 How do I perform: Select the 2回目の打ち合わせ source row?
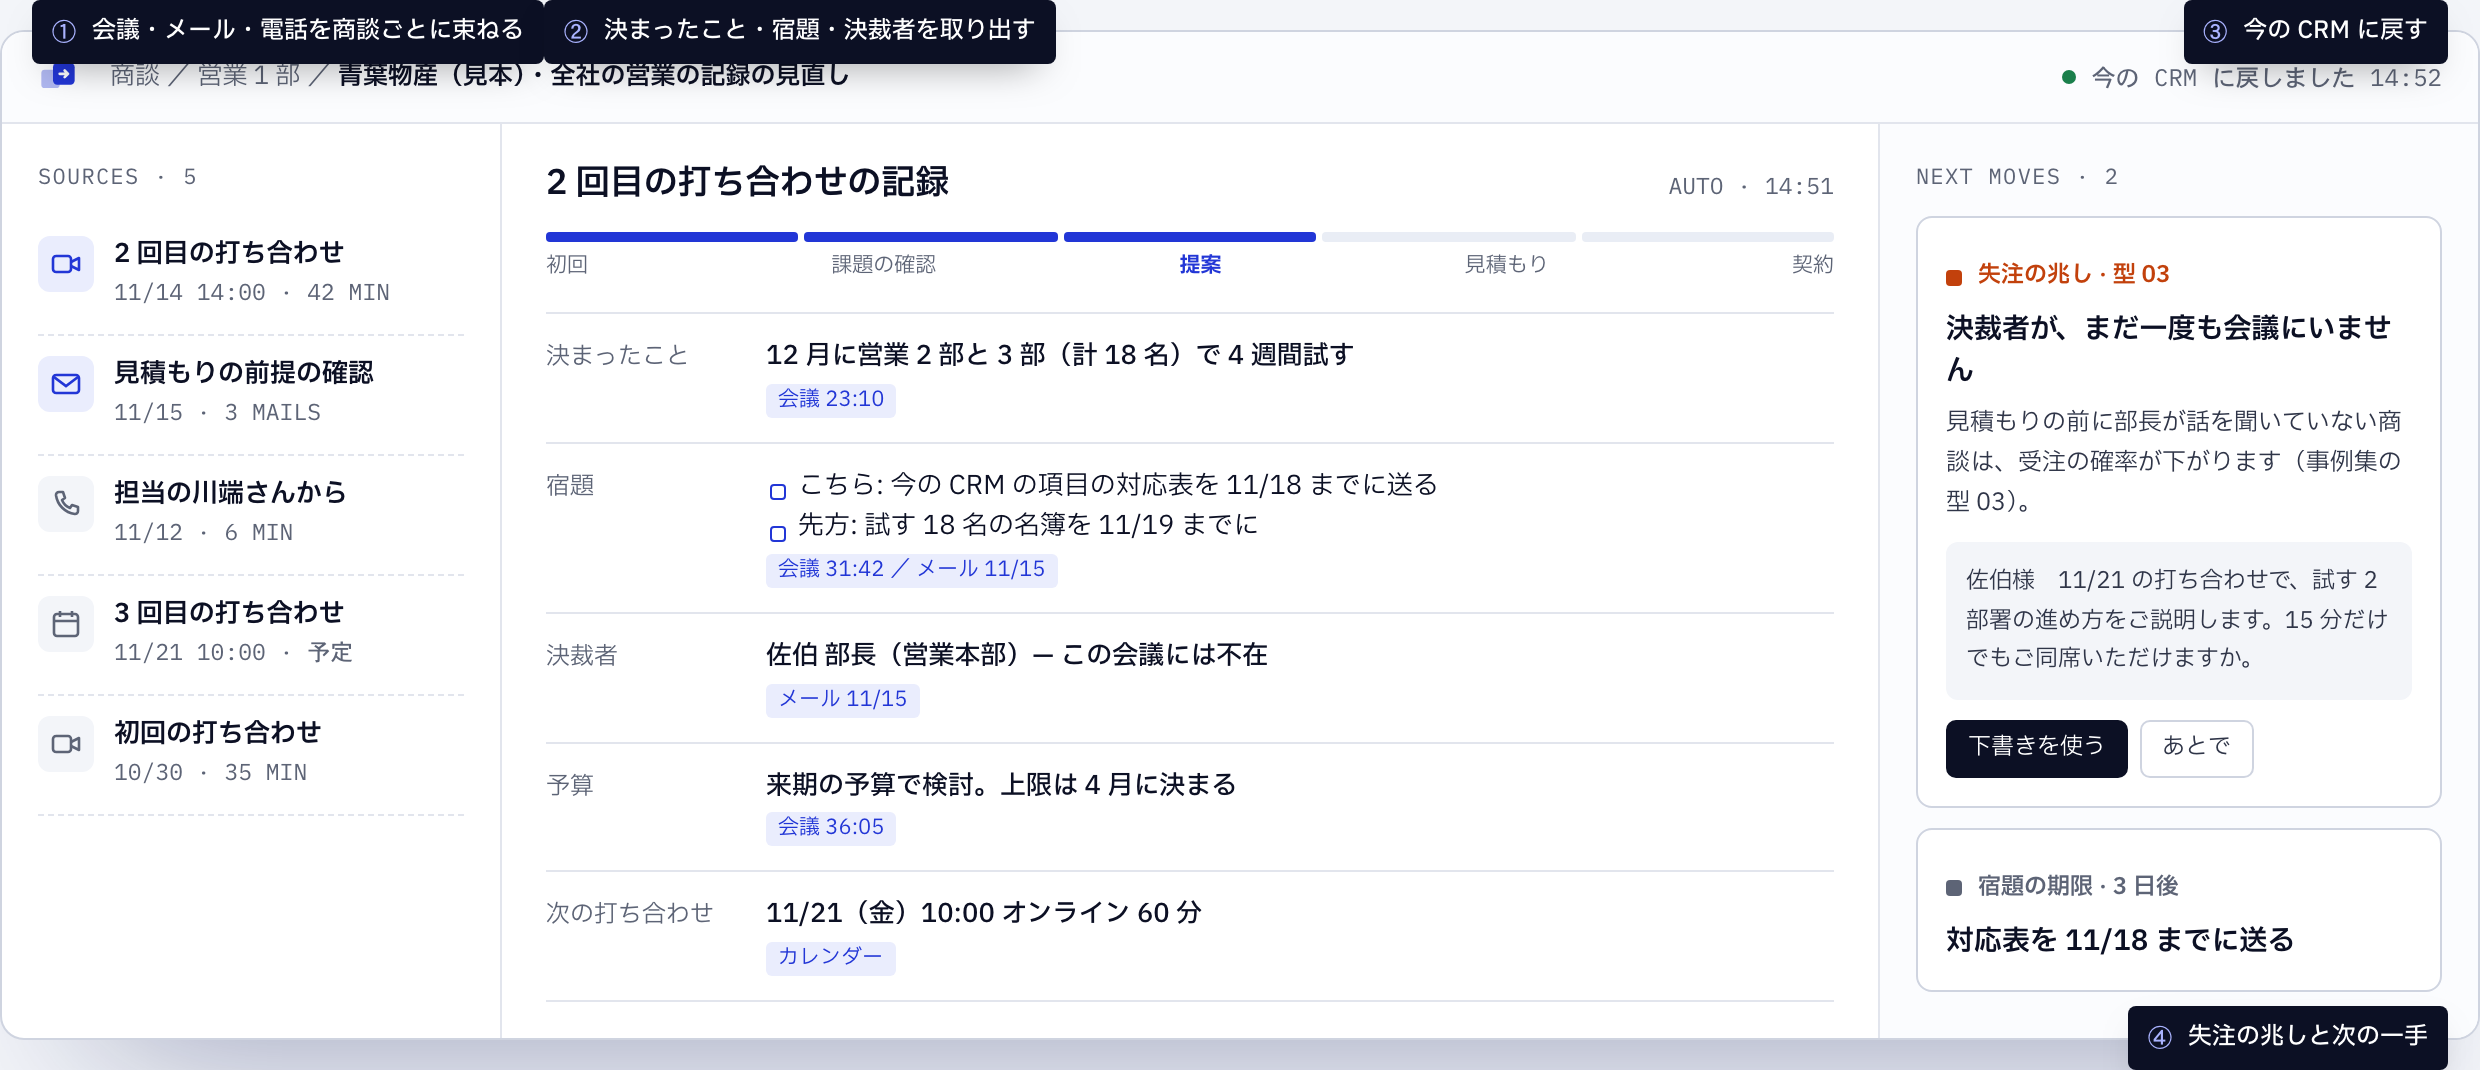click(251, 273)
